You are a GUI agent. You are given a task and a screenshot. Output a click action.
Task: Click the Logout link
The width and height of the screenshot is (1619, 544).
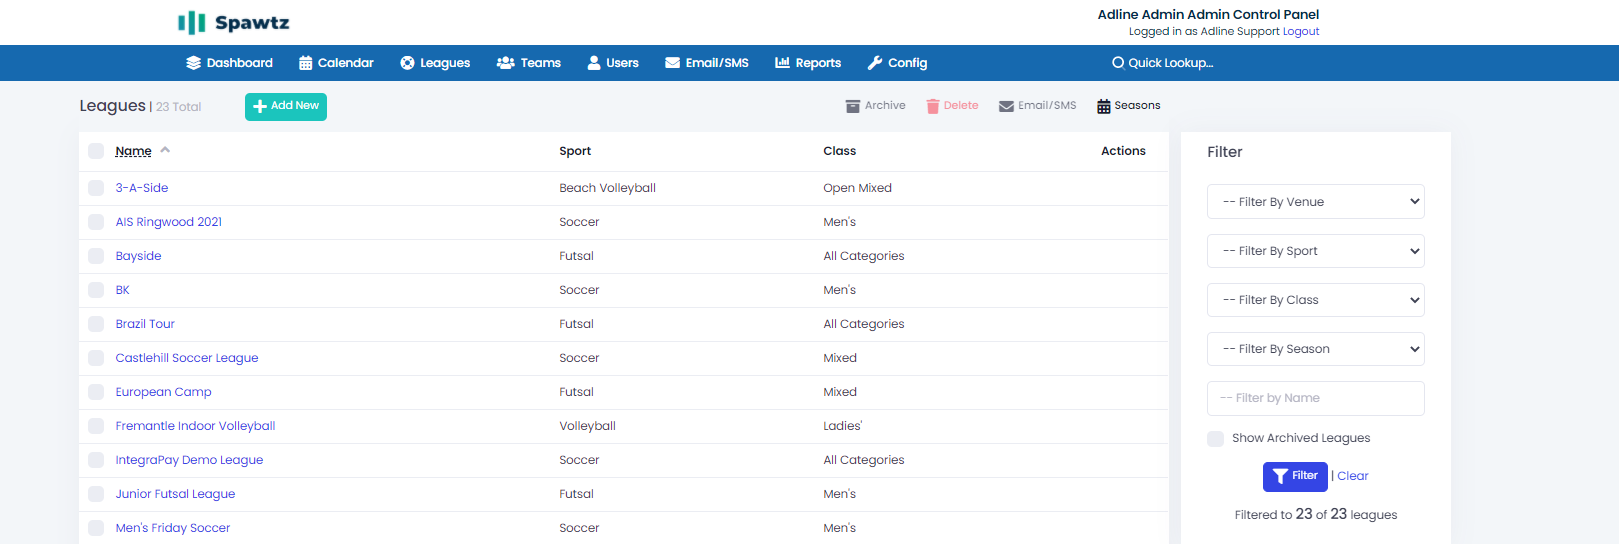[1301, 32]
